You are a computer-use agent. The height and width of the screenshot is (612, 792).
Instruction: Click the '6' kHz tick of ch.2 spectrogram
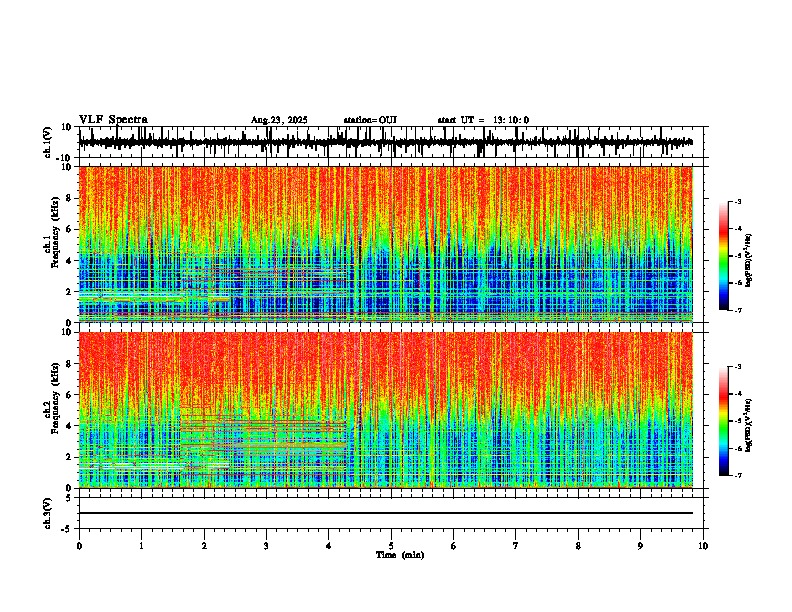[70, 394]
